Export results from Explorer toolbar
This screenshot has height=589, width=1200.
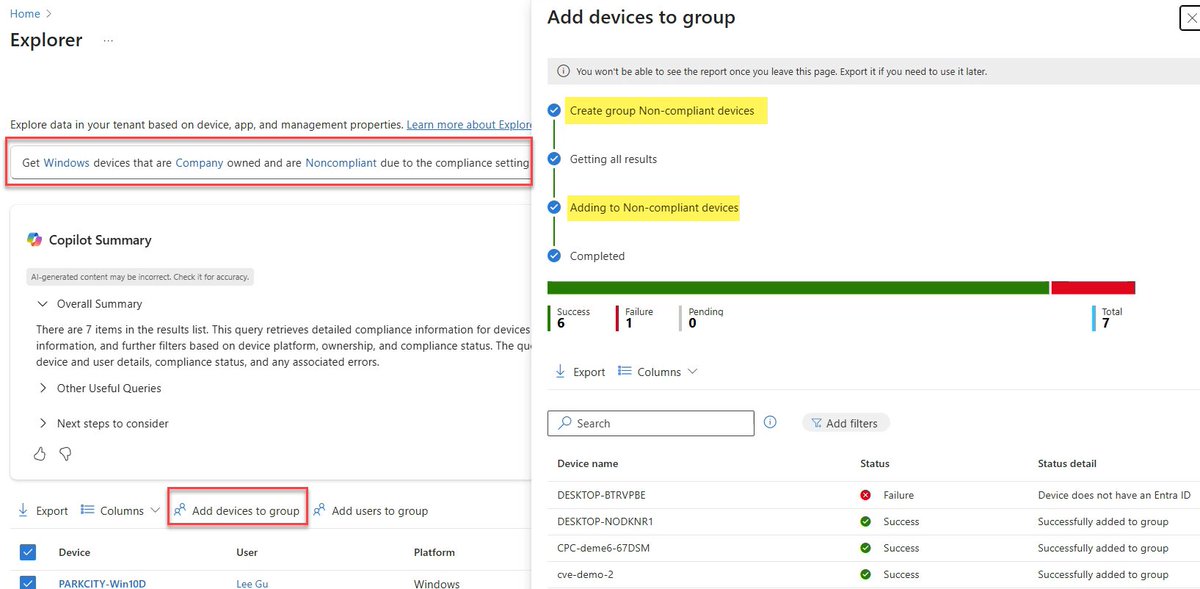[43, 511]
